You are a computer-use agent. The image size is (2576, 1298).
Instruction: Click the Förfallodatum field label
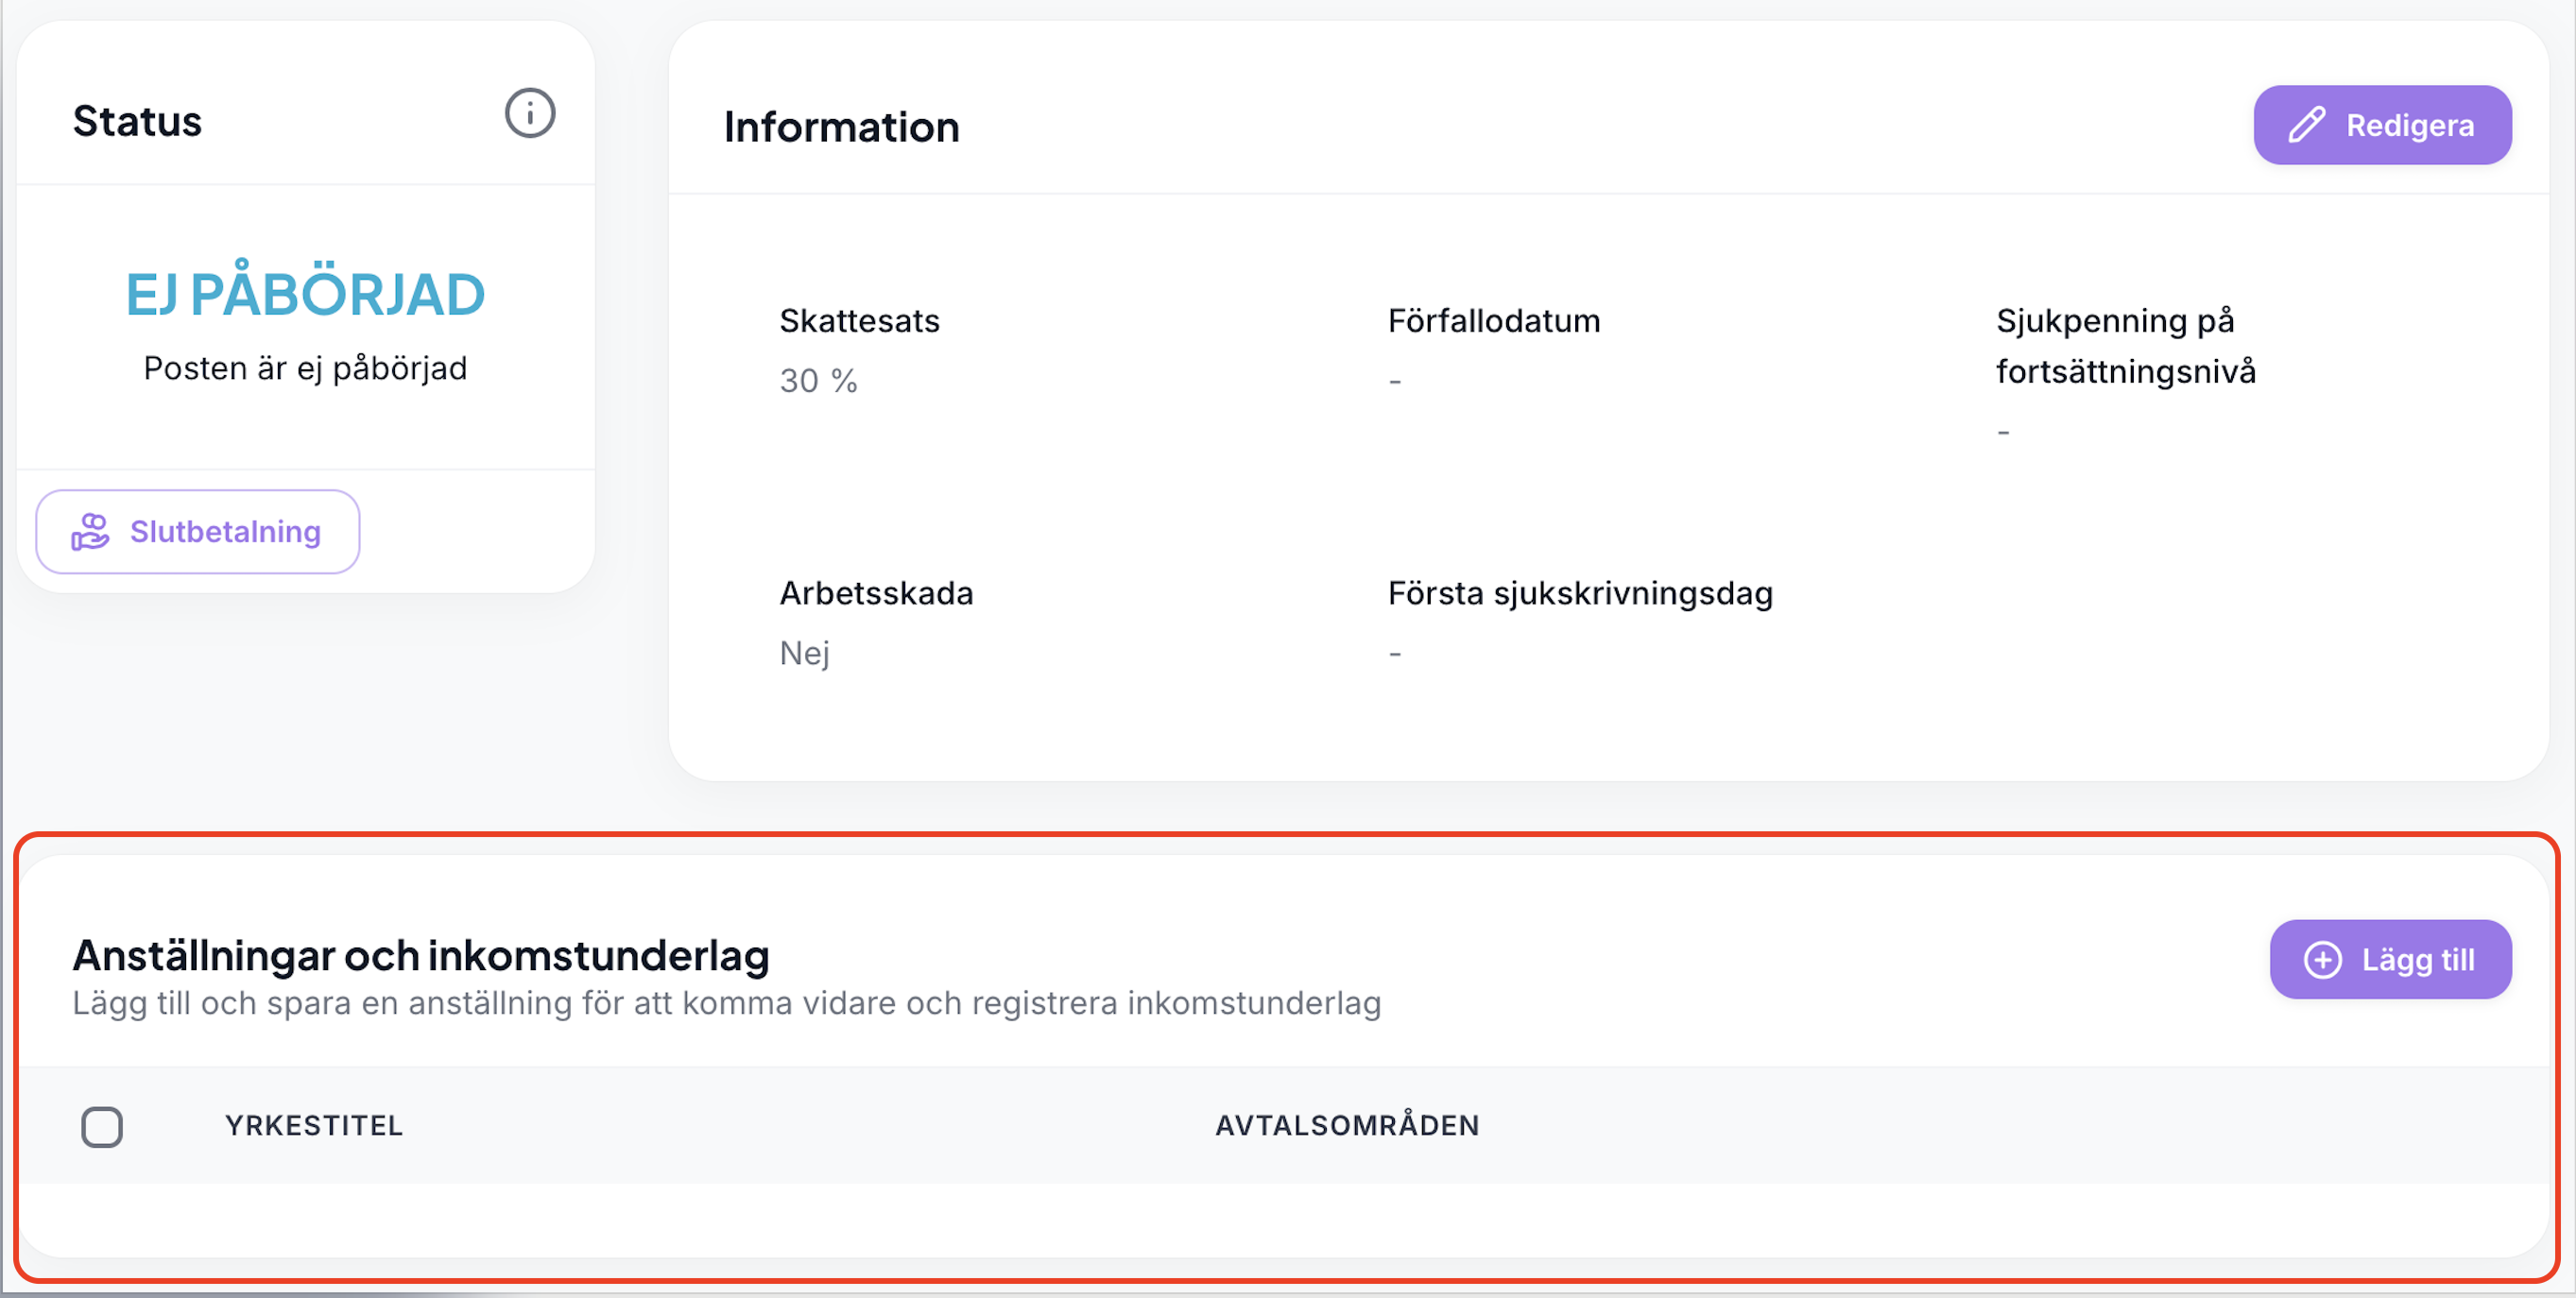1493,321
